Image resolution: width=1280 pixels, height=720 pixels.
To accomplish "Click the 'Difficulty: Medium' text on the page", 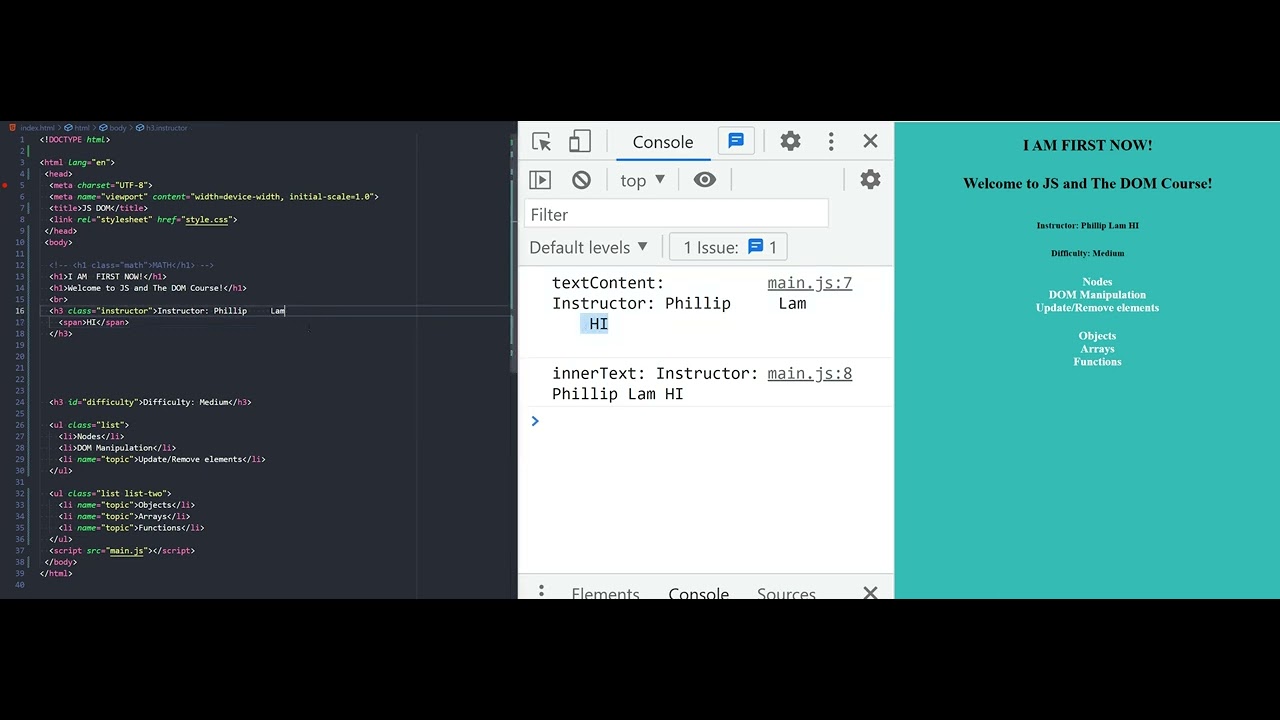I will coord(1087,254).
